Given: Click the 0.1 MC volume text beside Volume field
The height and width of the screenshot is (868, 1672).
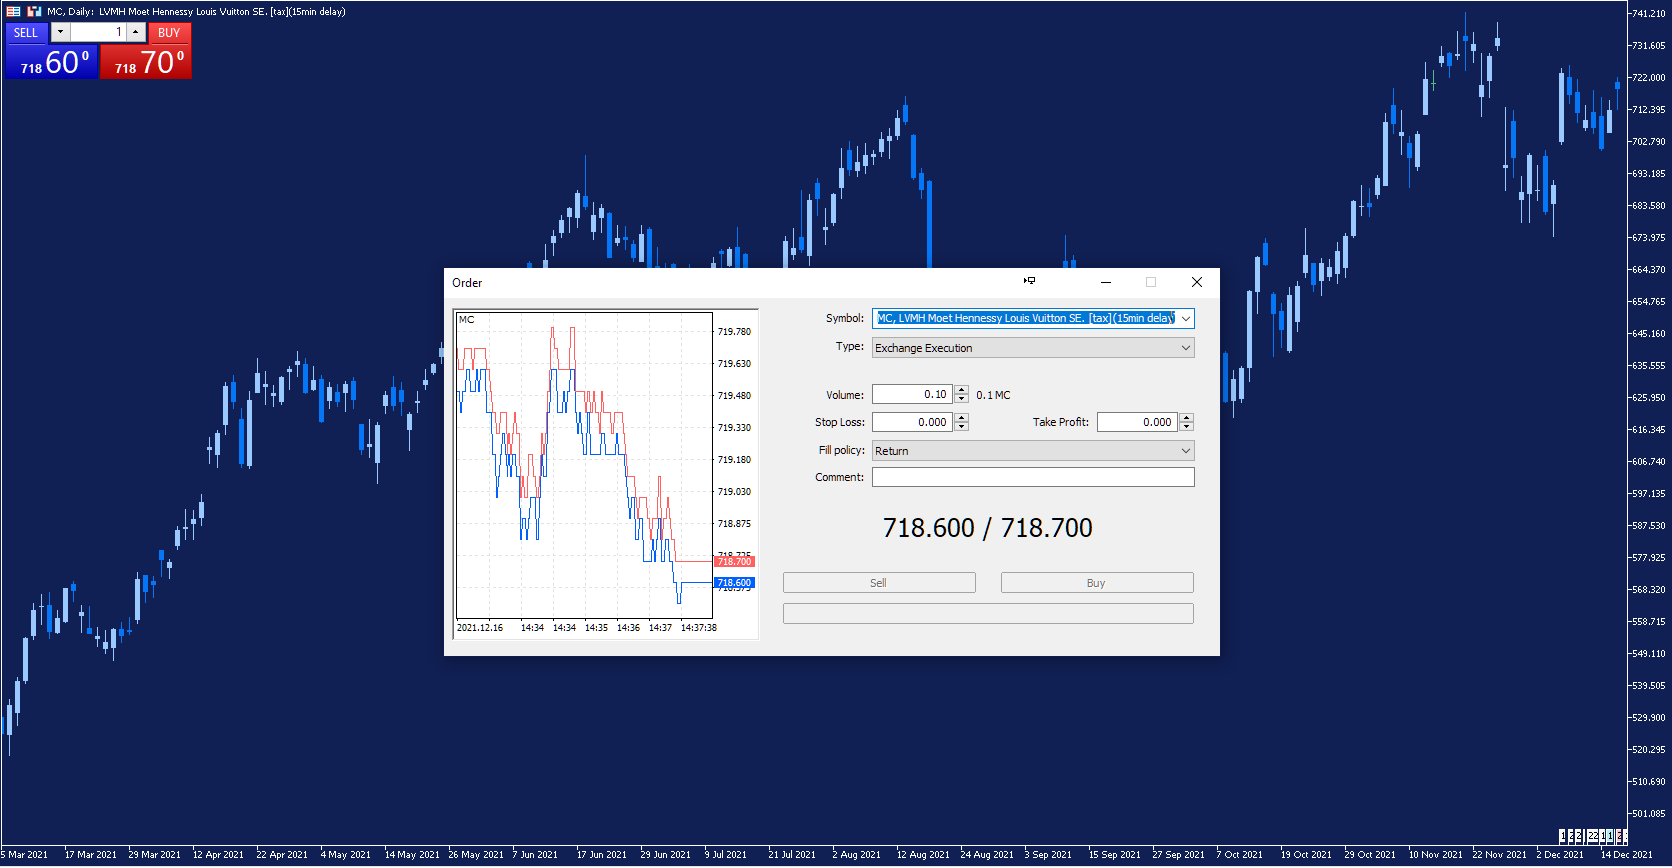Looking at the screenshot, I should pyautogui.click(x=993, y=395).
